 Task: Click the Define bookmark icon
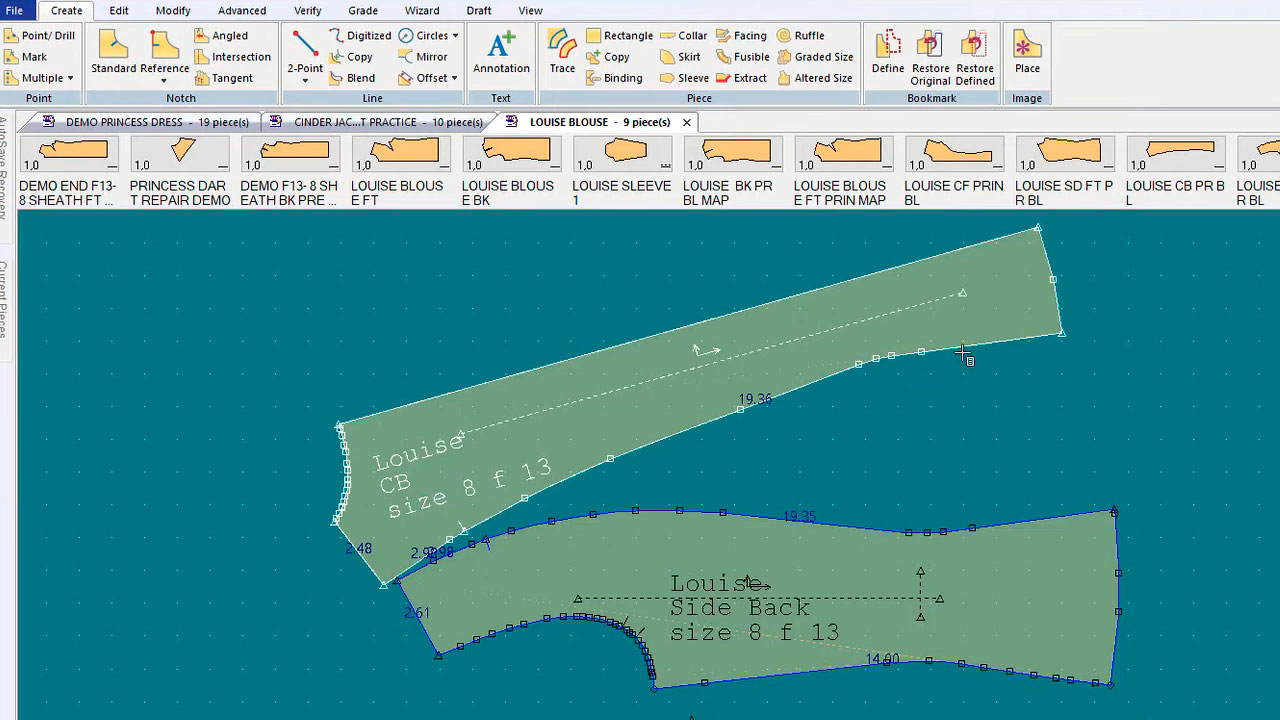[887, 52]
